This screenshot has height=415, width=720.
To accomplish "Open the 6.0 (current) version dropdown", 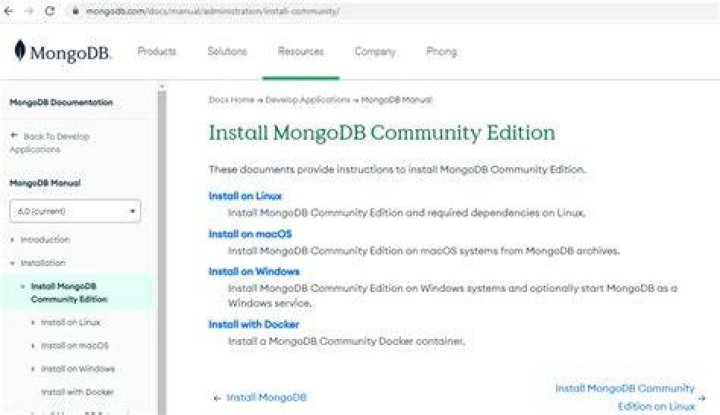I will pyautogui.click(x=75, y=211).
